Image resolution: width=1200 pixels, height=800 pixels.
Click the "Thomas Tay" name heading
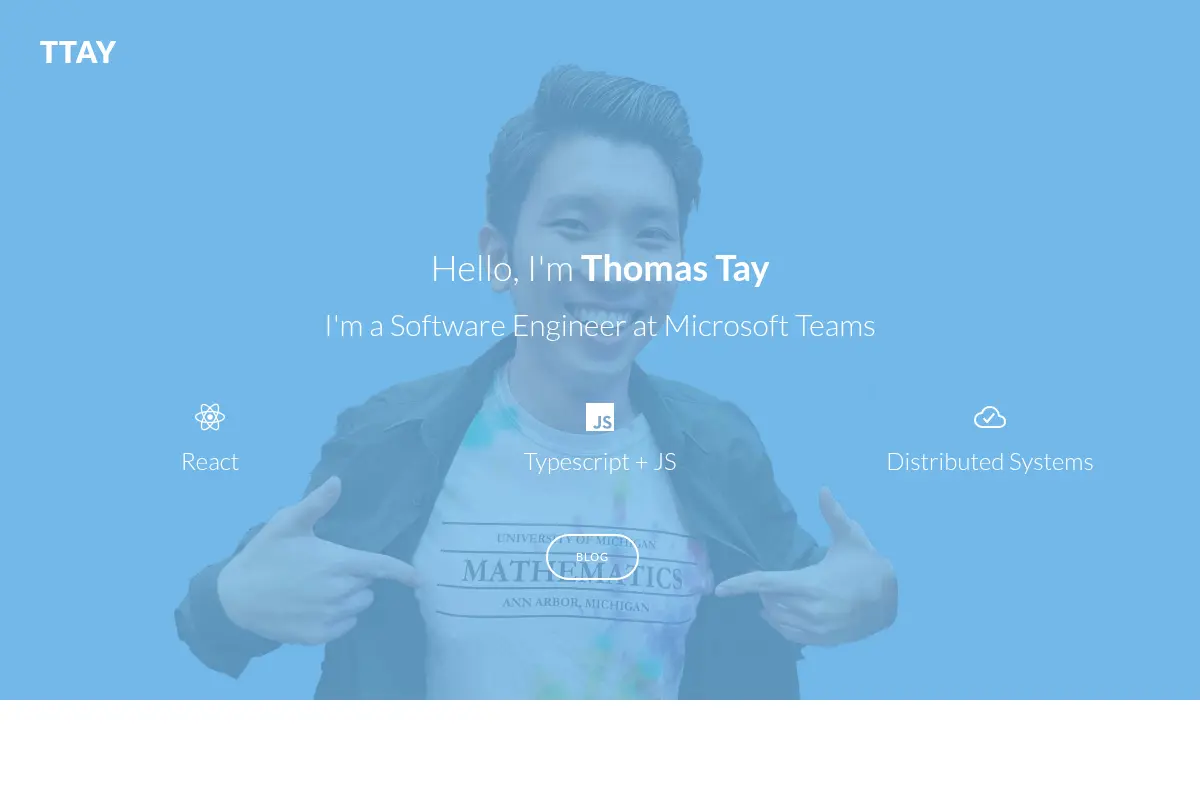[x=675, y=269]
